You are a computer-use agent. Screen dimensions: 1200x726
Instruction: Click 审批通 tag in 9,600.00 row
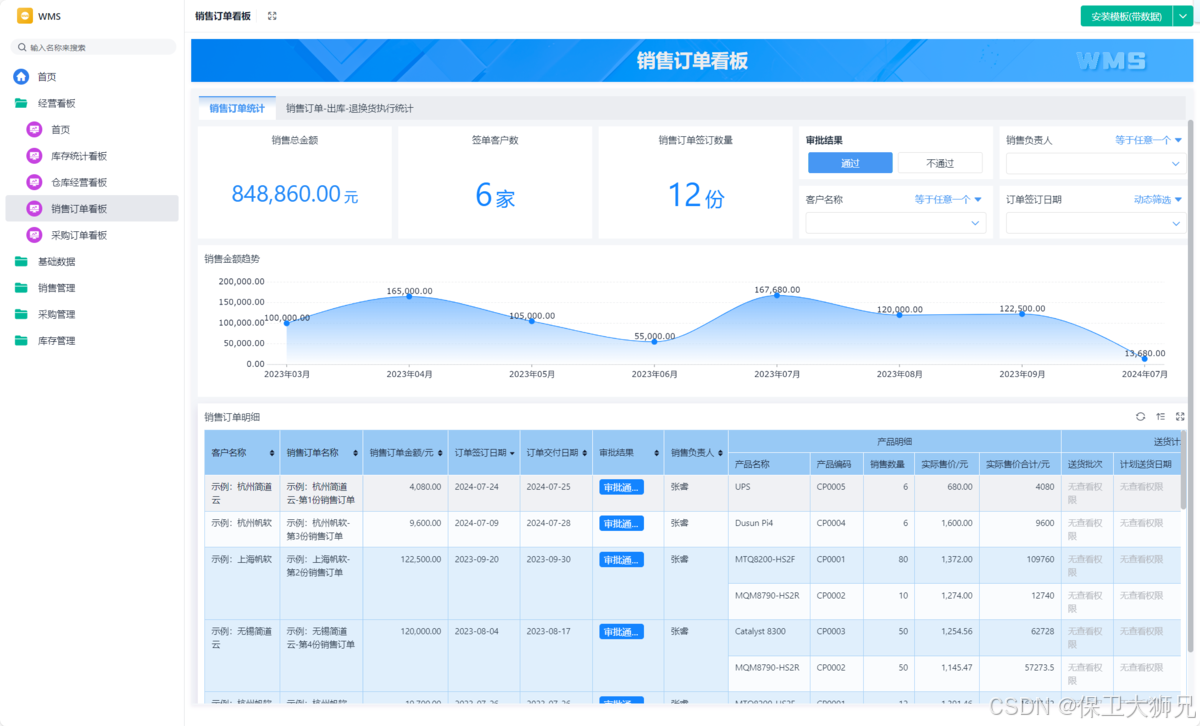pos(621,523)
